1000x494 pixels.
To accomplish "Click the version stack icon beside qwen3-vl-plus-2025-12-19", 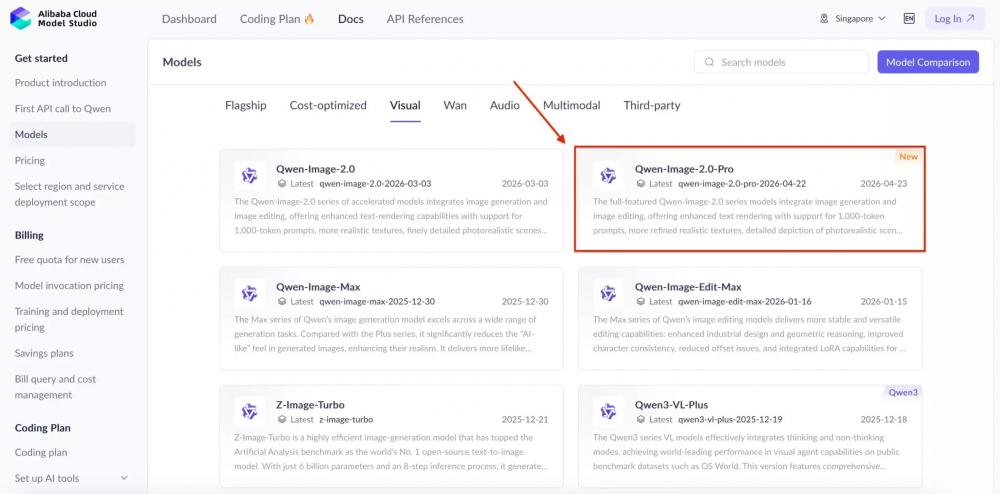I will pyautogui.click(x=641, y=419).
